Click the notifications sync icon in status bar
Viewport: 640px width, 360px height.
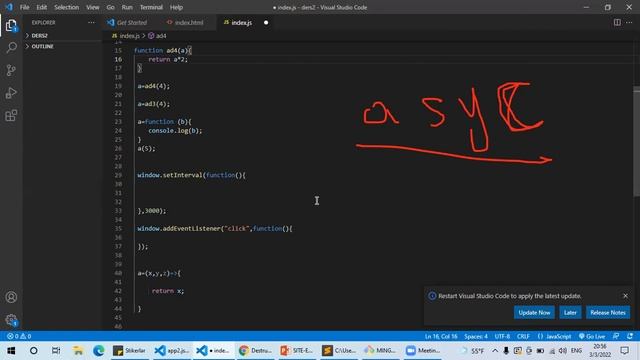click(x=630, y=336)
